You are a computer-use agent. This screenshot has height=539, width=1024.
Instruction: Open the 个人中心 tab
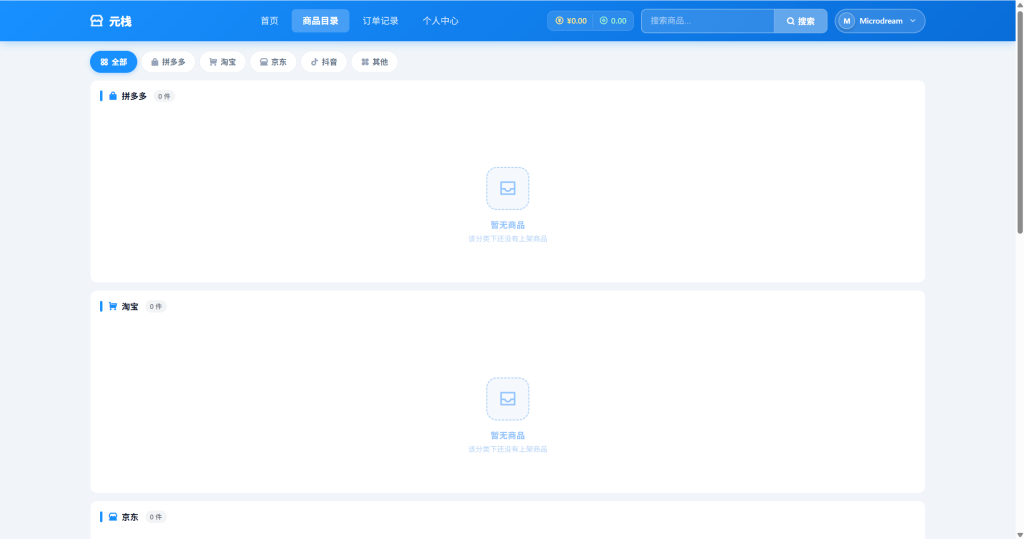[x=440, y=21]
